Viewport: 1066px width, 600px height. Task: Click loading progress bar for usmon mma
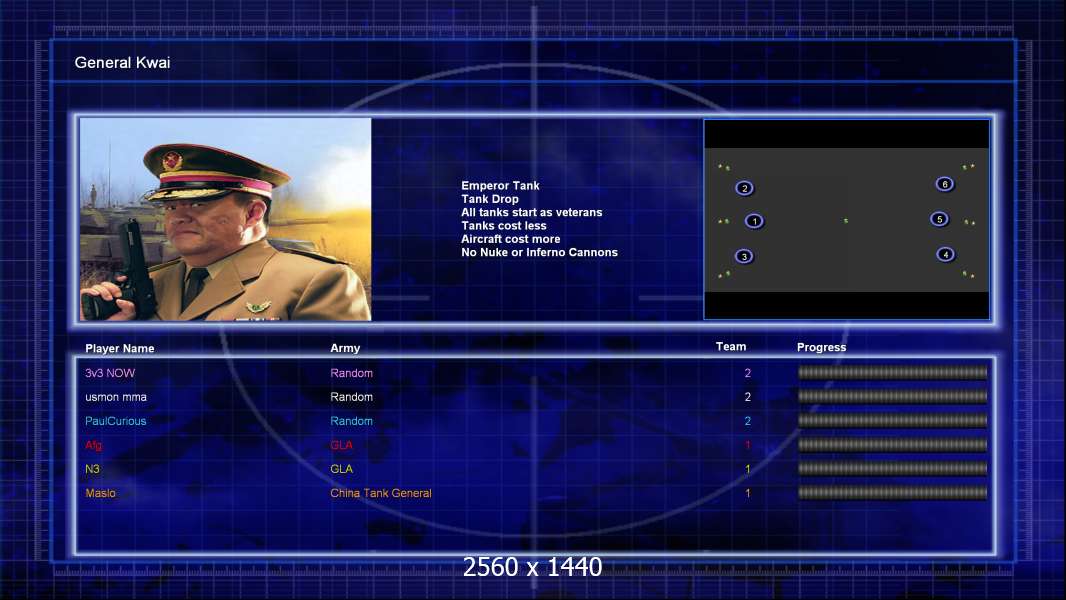pos(893,396)
